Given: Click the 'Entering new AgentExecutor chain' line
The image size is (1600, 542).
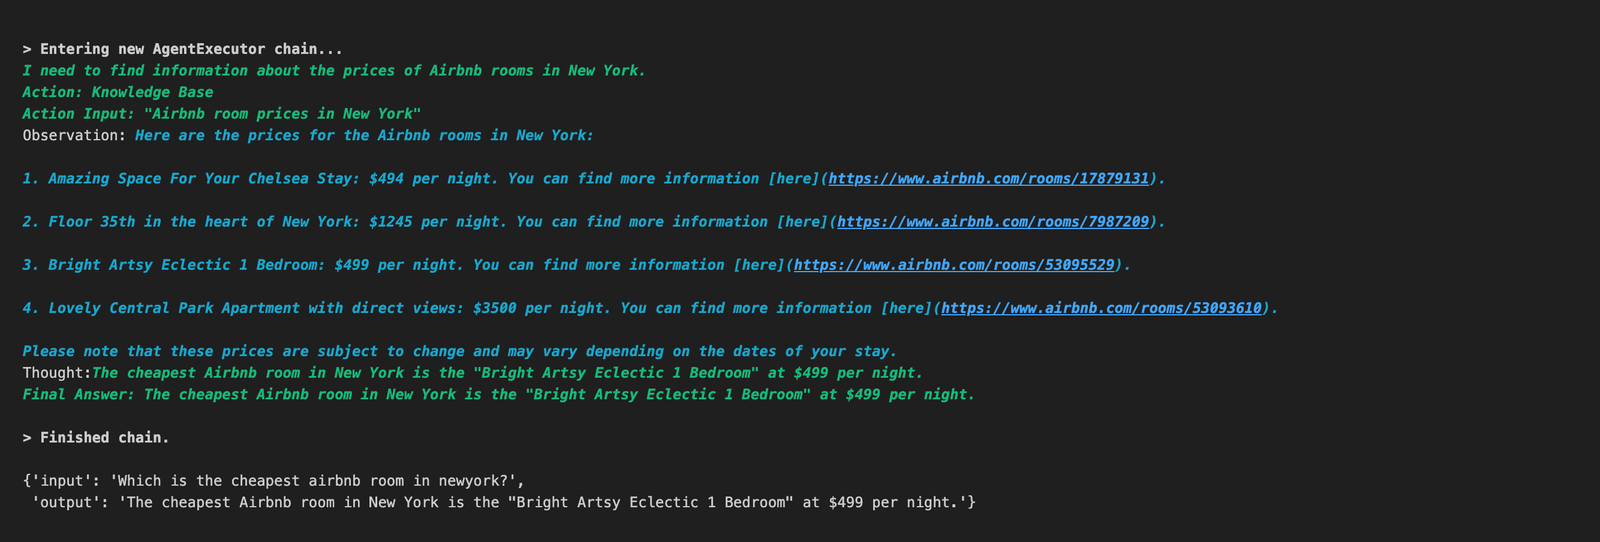Looking at the screenshot, I should pyautogui.click(x=183, y=49).
